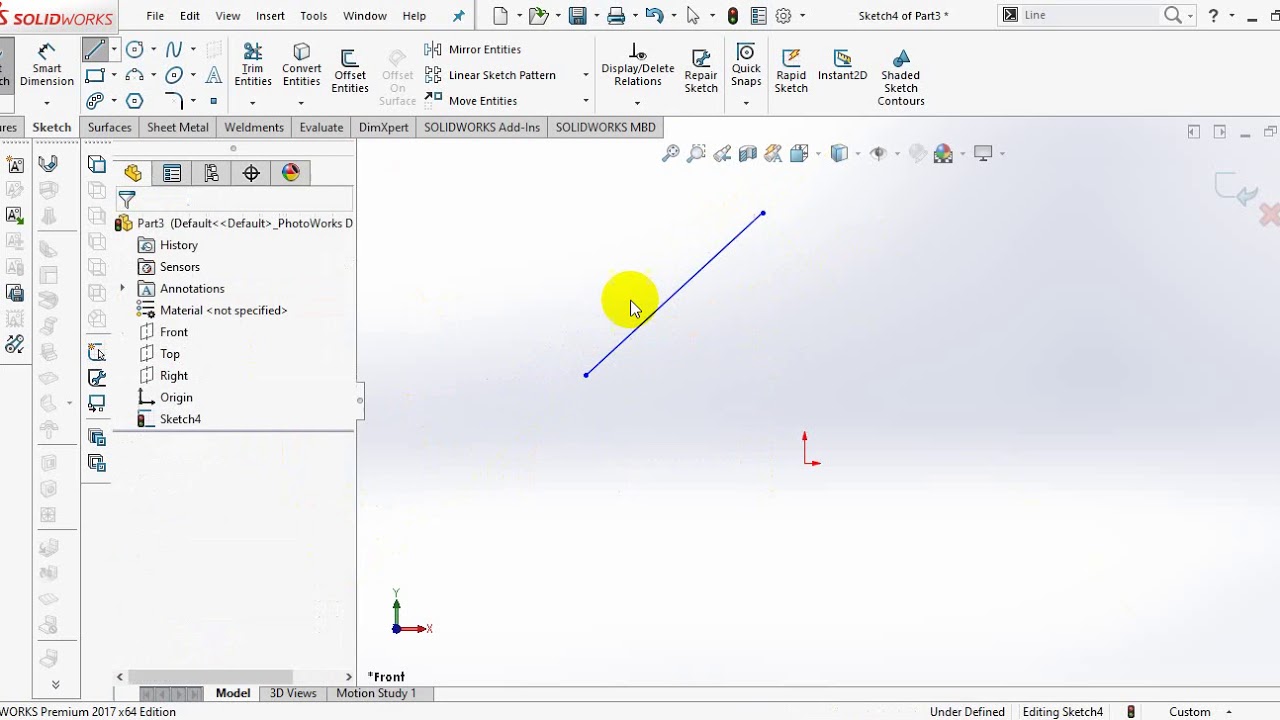The width and height of the screenshot is (1280, 720).
Task: Pin the SOLIDWORKS menu bar
Action: (459, 16)
